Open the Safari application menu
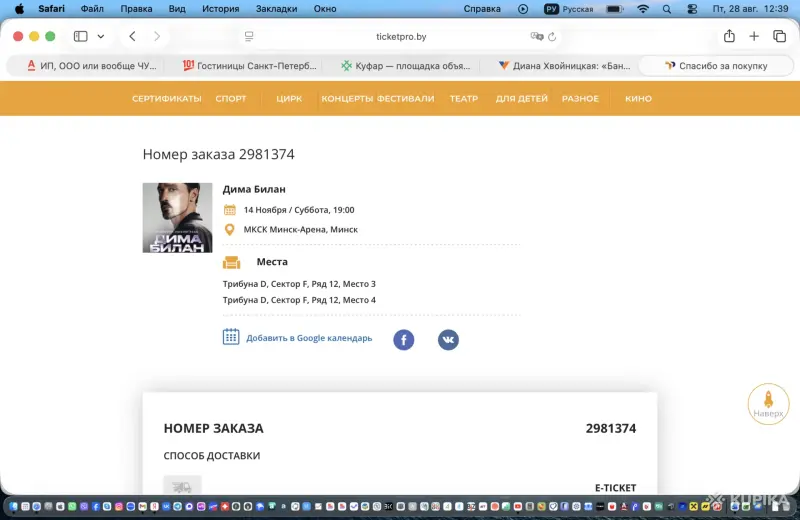Image resolution: width=800 pixels, height=520 pixels. 52,9
